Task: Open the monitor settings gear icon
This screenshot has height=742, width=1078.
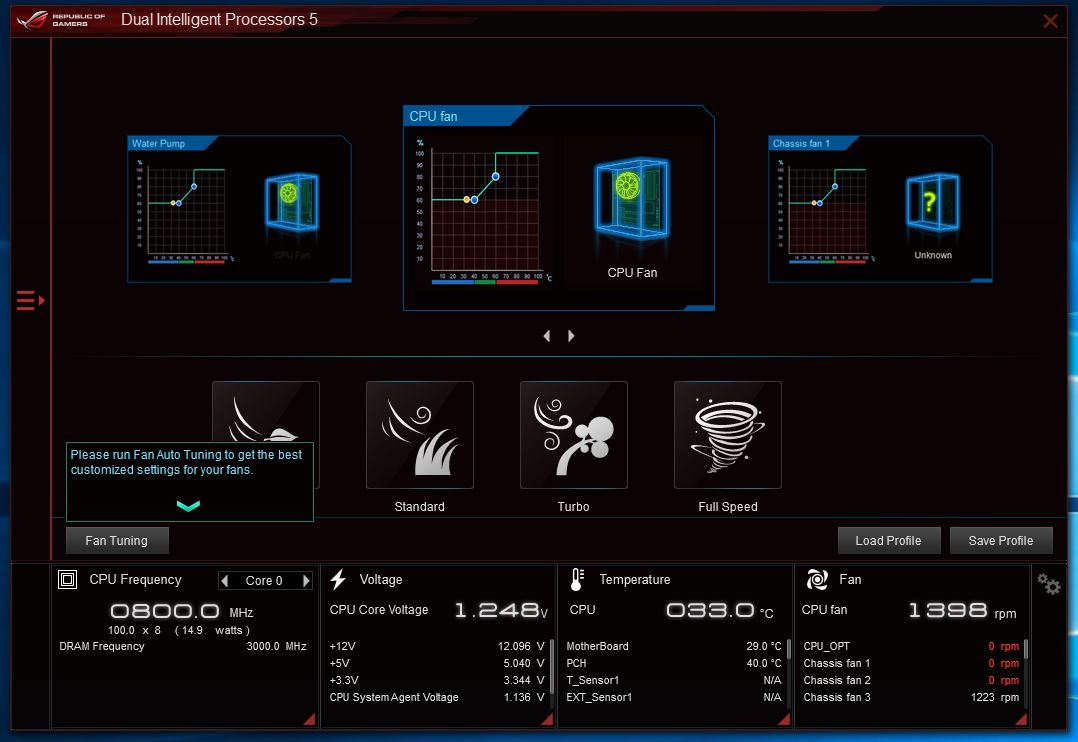Action: (x=1048, y=584)
